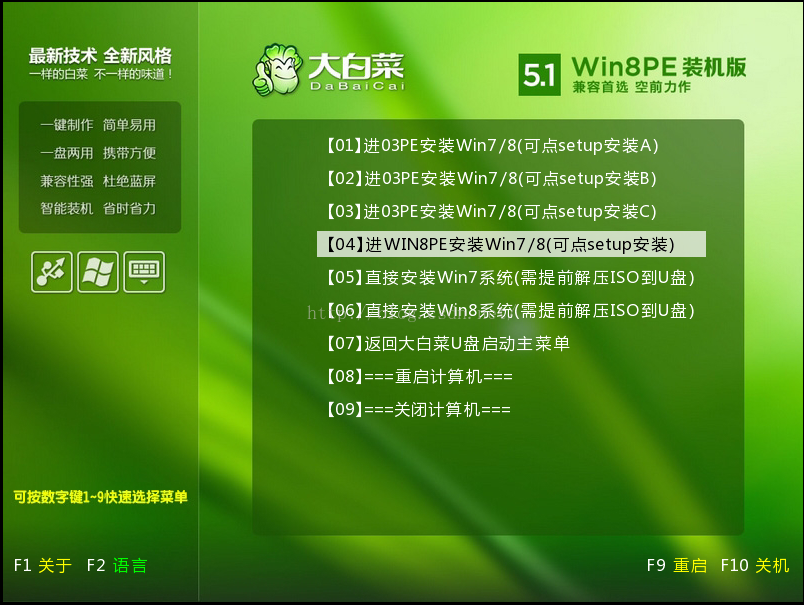Click the 兼容性强 杜绝蓝屏 line
Viewport: 804px width, 605px height.
98,180
